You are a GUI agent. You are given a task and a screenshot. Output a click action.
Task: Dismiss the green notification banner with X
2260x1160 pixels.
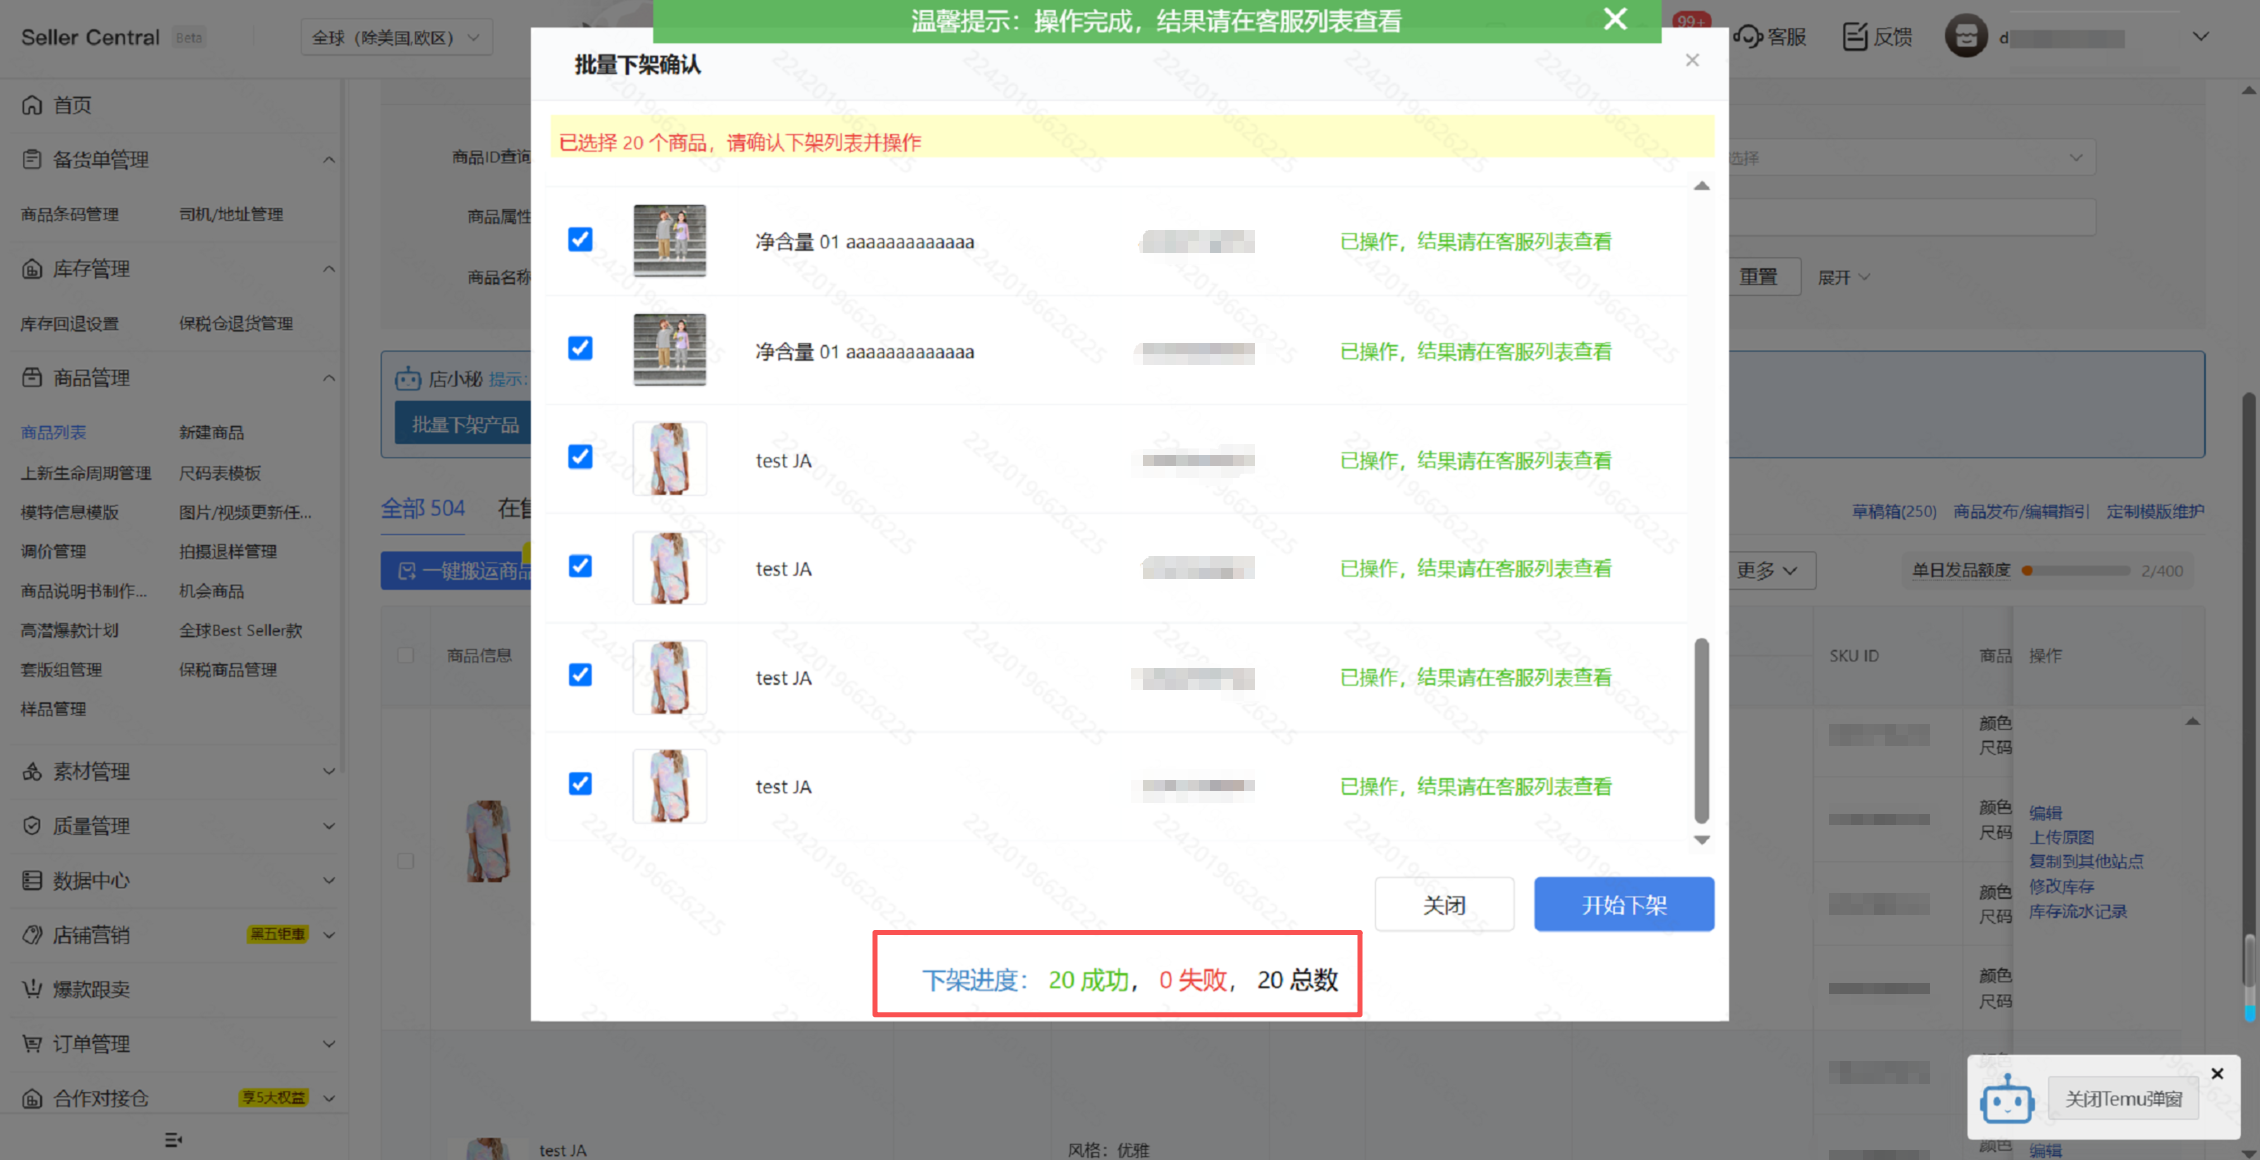[1615, 19]
